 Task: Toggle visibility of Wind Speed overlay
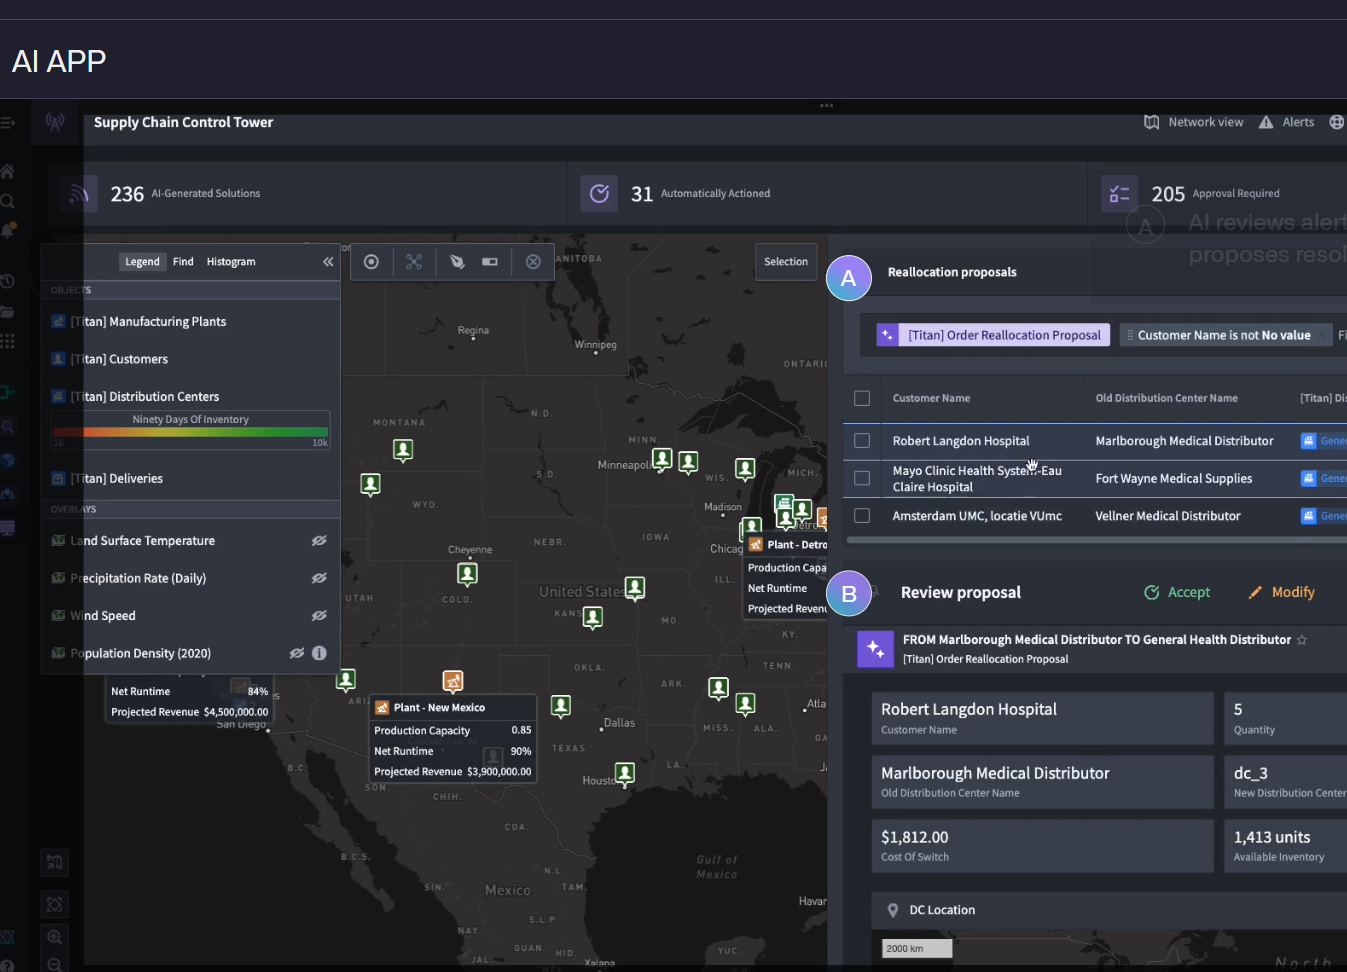pyautogui.click(x=319, y=616)
